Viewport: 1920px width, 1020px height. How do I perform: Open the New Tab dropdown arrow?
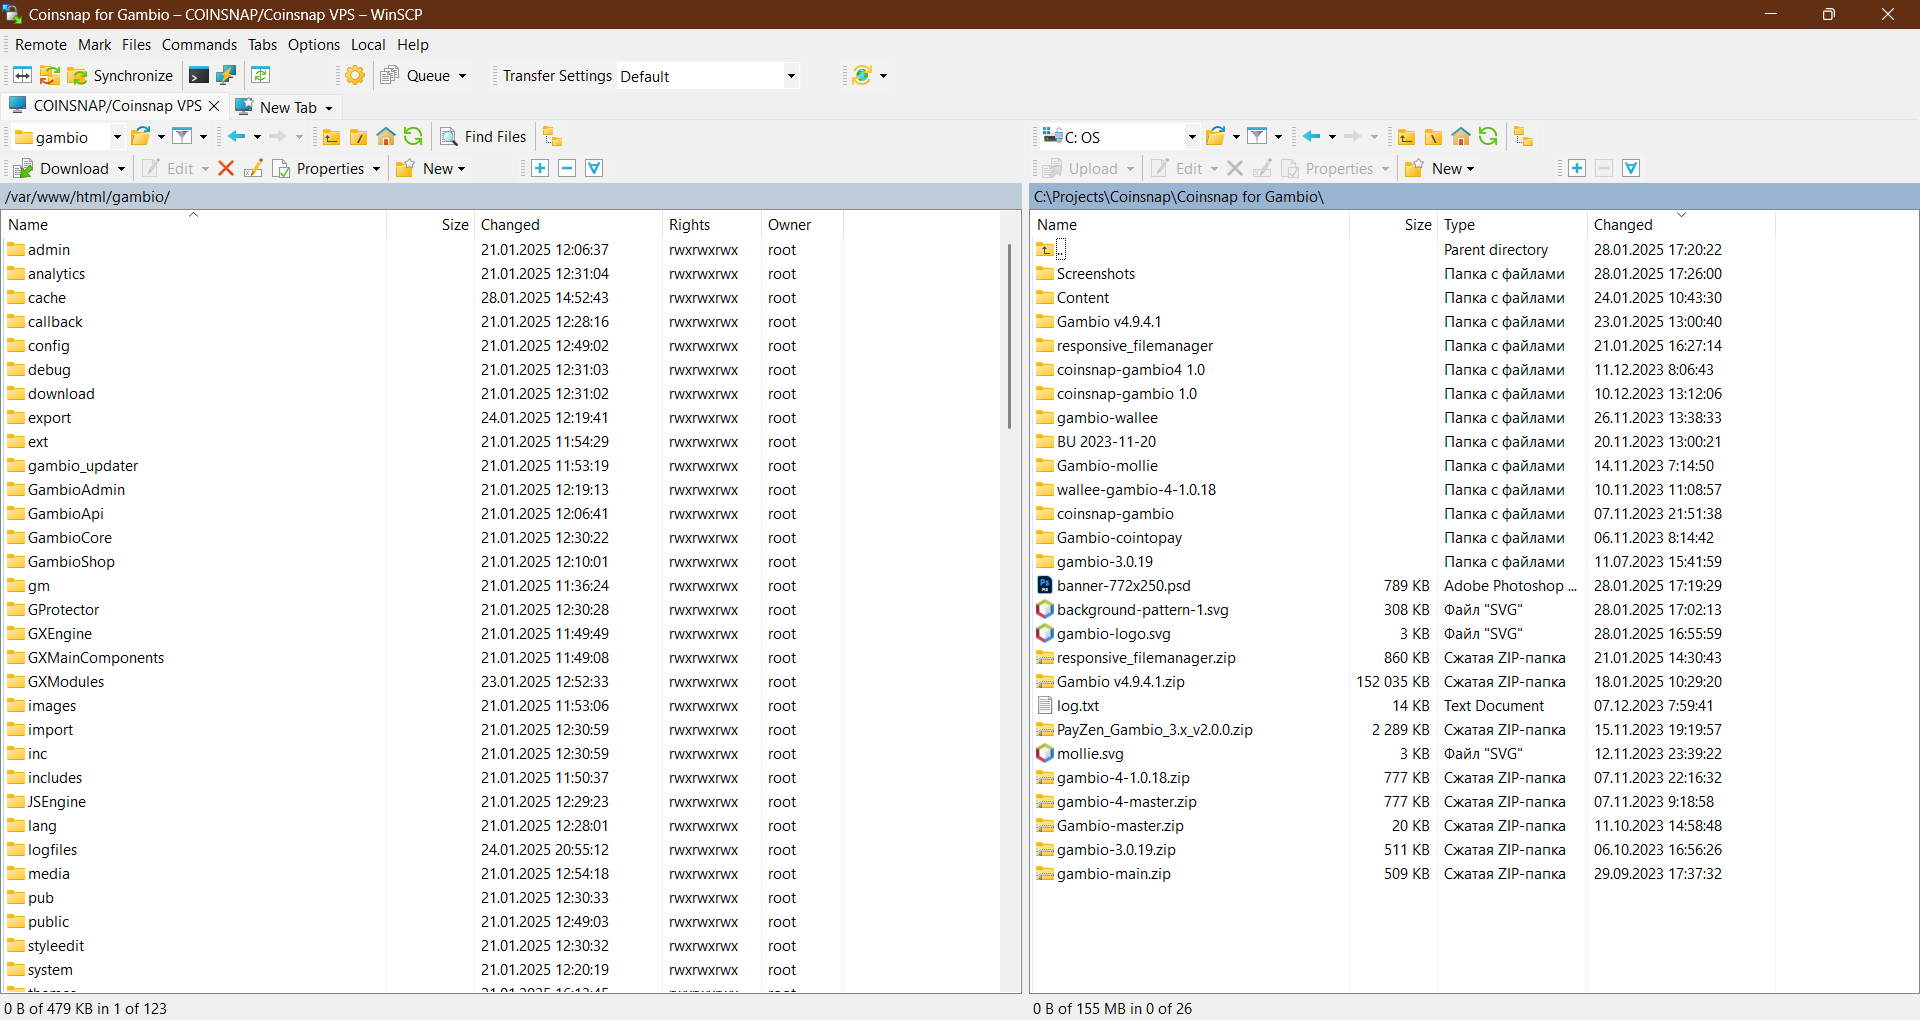[x=328, y=108]
